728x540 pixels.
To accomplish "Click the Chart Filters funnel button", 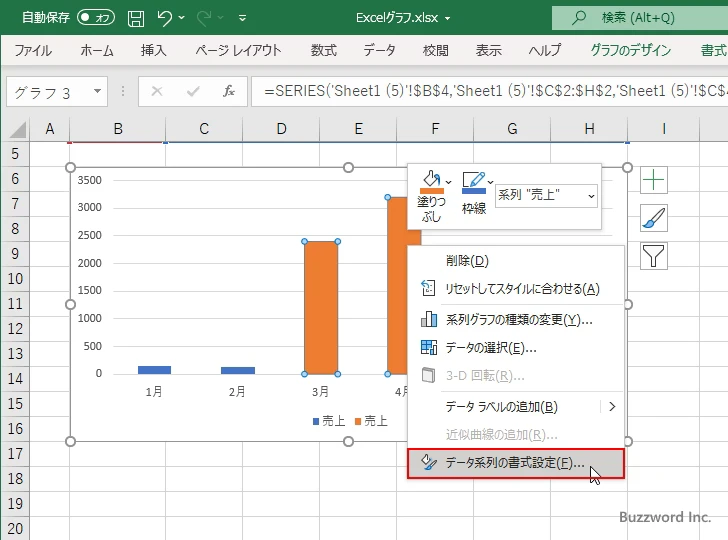I will coord(654,256).
